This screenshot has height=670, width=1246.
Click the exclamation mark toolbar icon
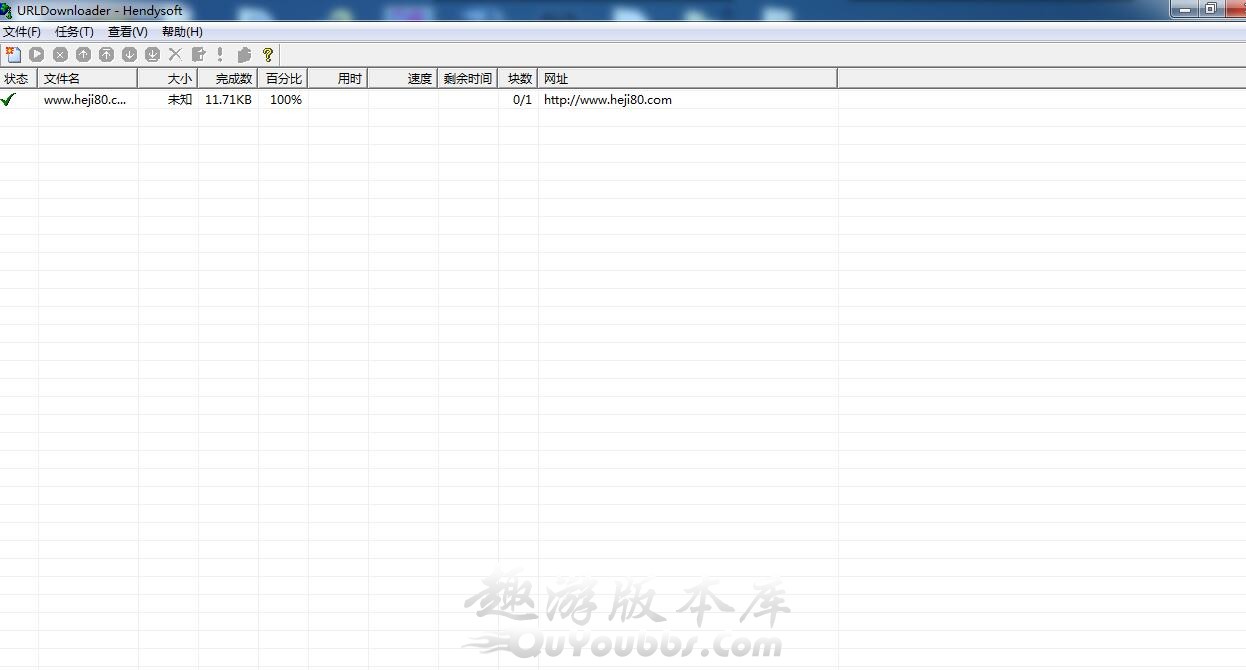[220, 55]
